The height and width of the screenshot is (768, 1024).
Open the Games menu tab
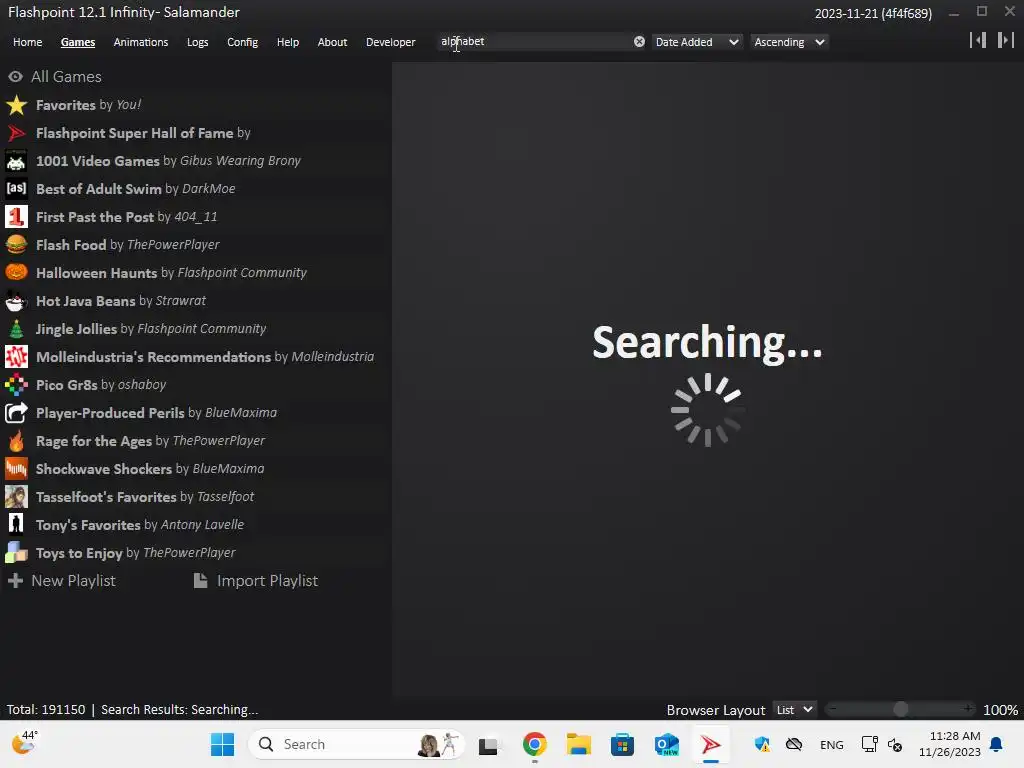(x=78, y=42)
